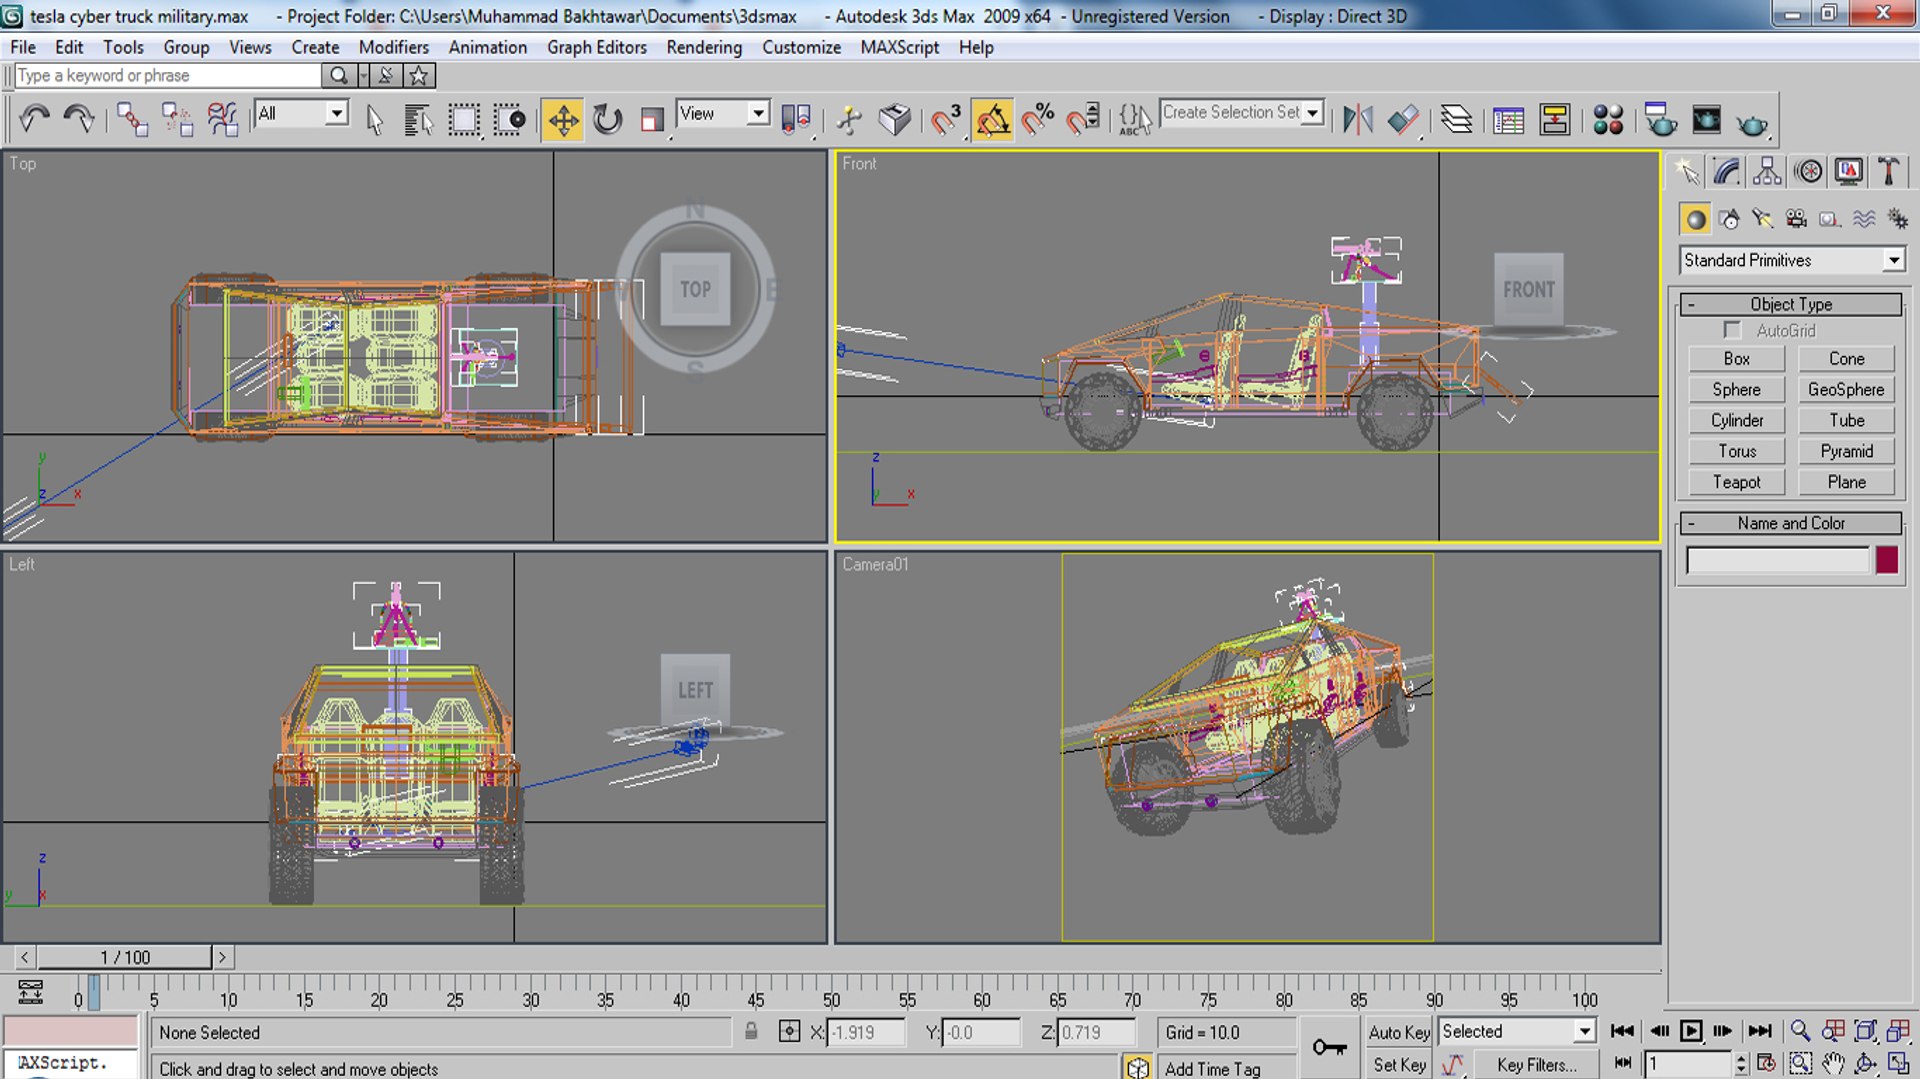Viewport: 1920px width, 1079px height.
Task: Open the Layer Manager
Action: click(x=1456, y=120)
